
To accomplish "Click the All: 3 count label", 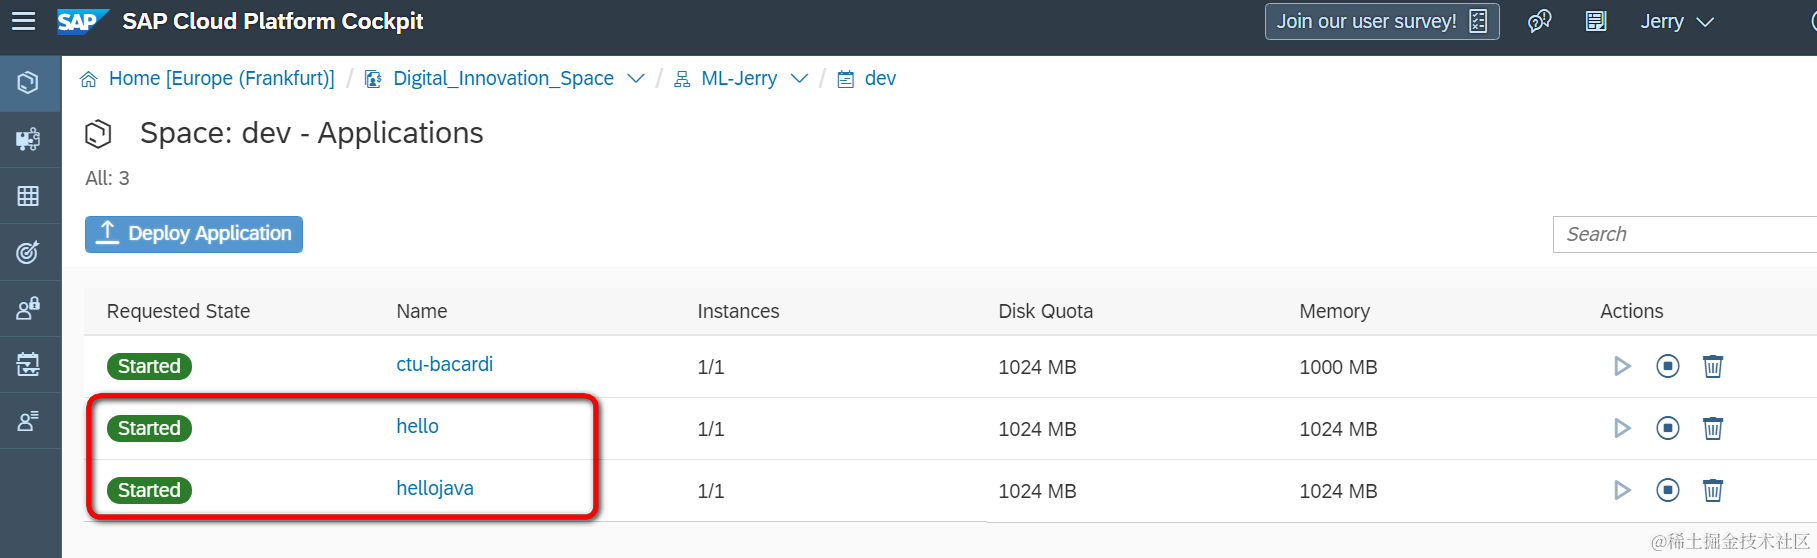I will click(107, 178).
